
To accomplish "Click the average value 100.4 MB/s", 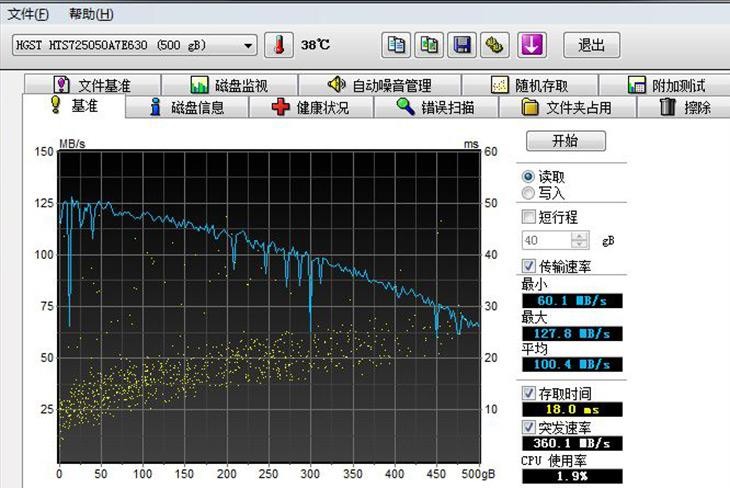I will coord(572,364).
